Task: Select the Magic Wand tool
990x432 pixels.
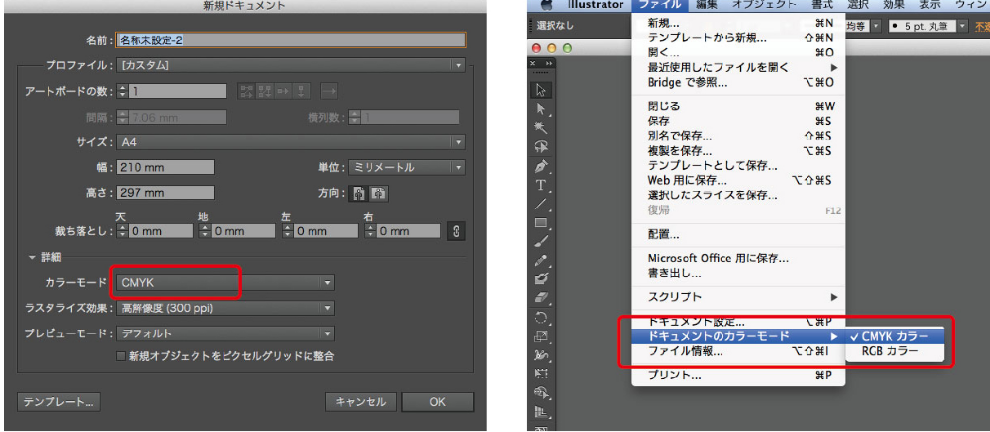Action: tap(540, 128)
